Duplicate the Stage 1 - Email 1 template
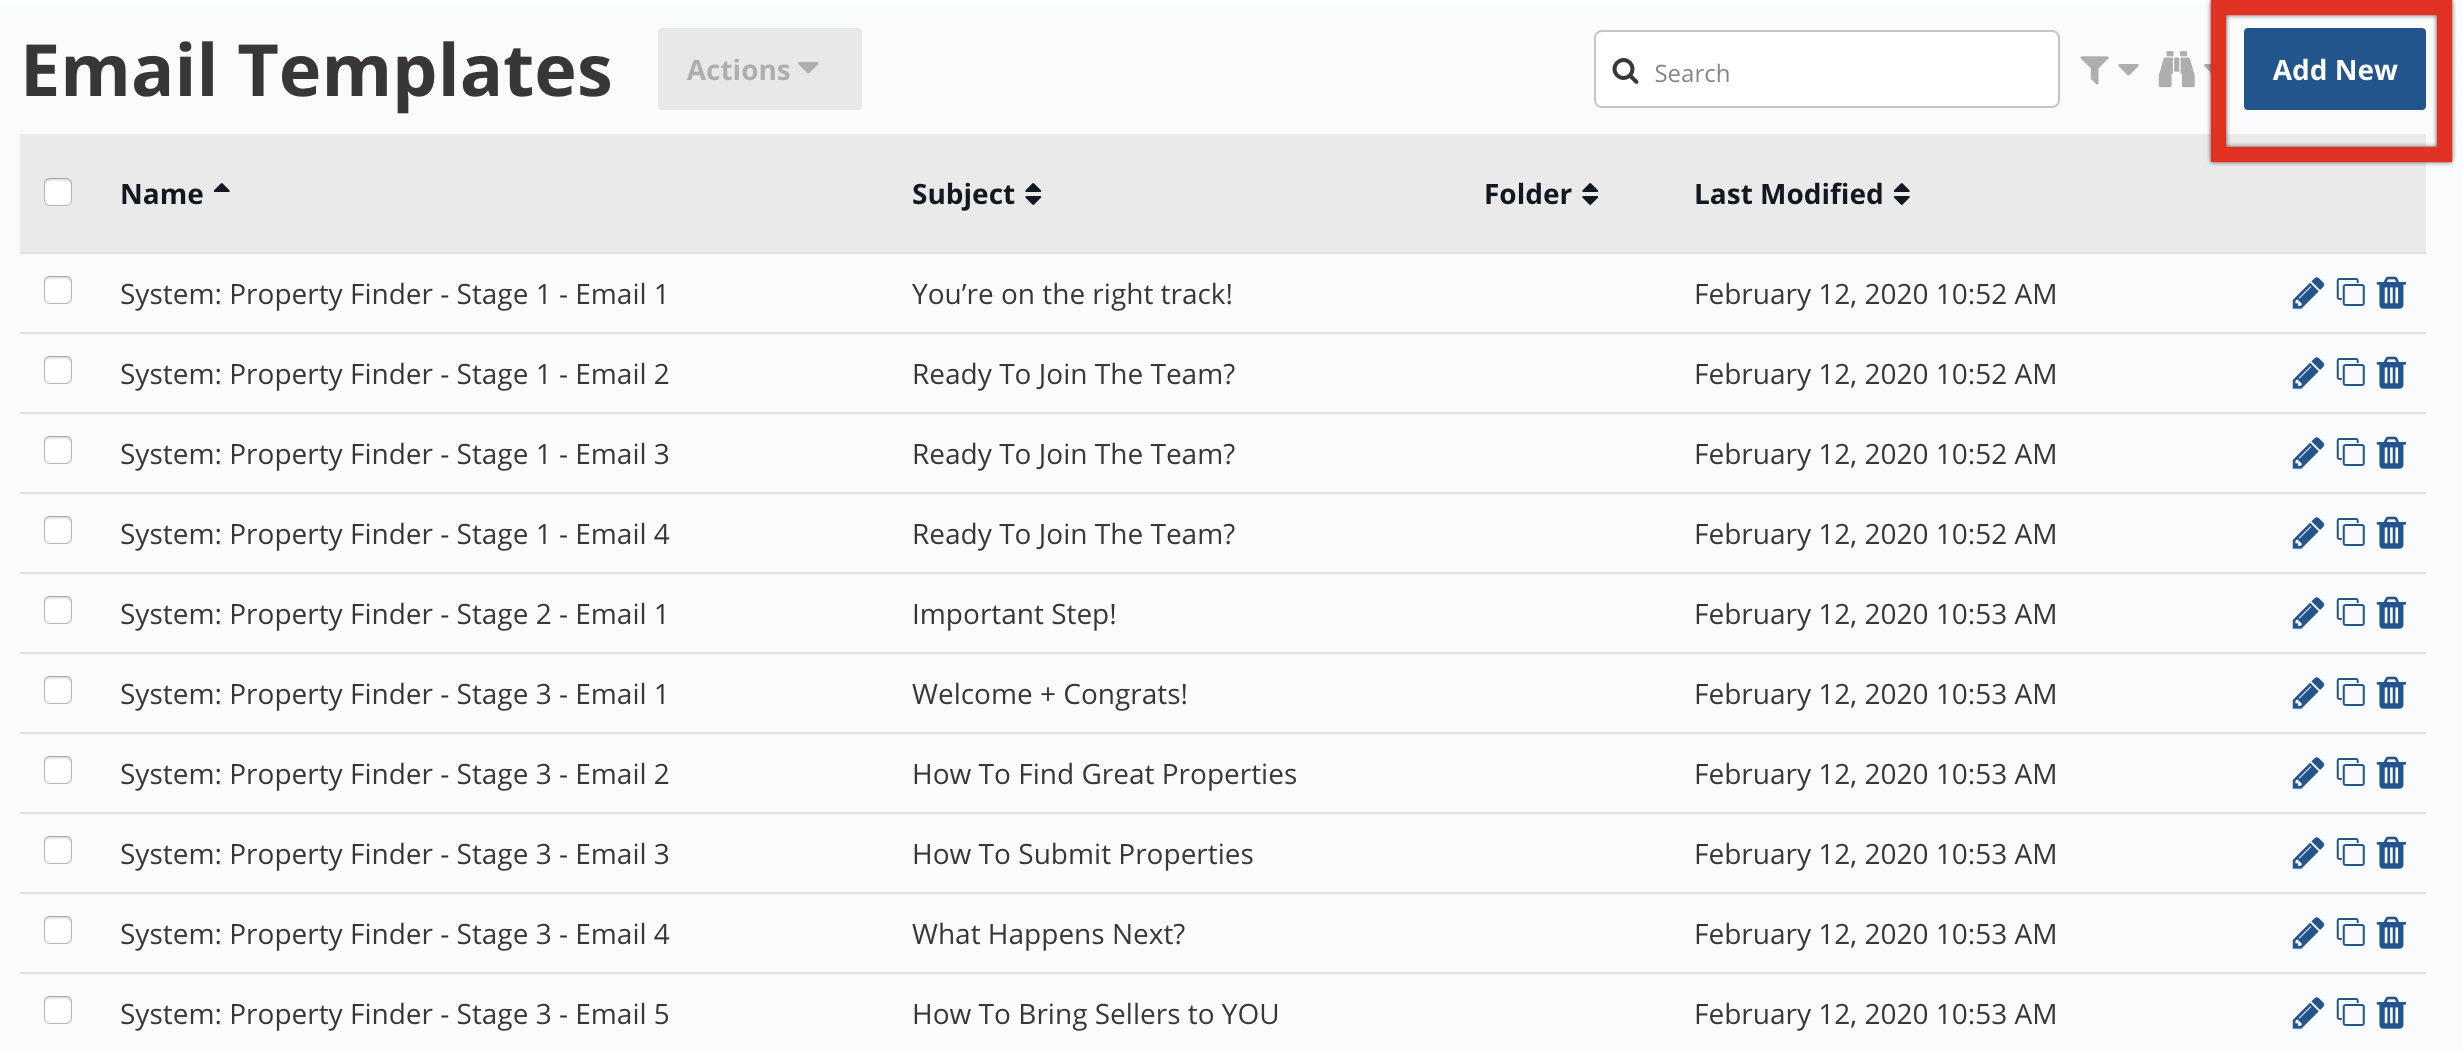2462x1052 pixels. (x=2350, y=293)
